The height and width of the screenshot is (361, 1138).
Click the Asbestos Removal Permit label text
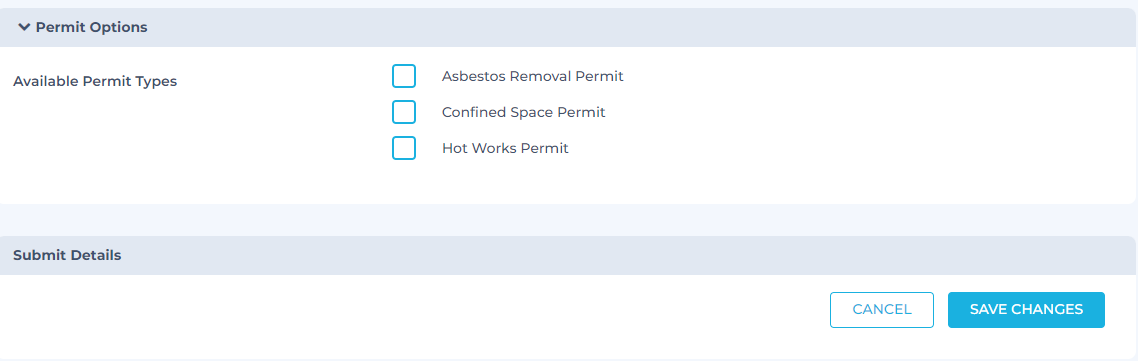point(533,76)
